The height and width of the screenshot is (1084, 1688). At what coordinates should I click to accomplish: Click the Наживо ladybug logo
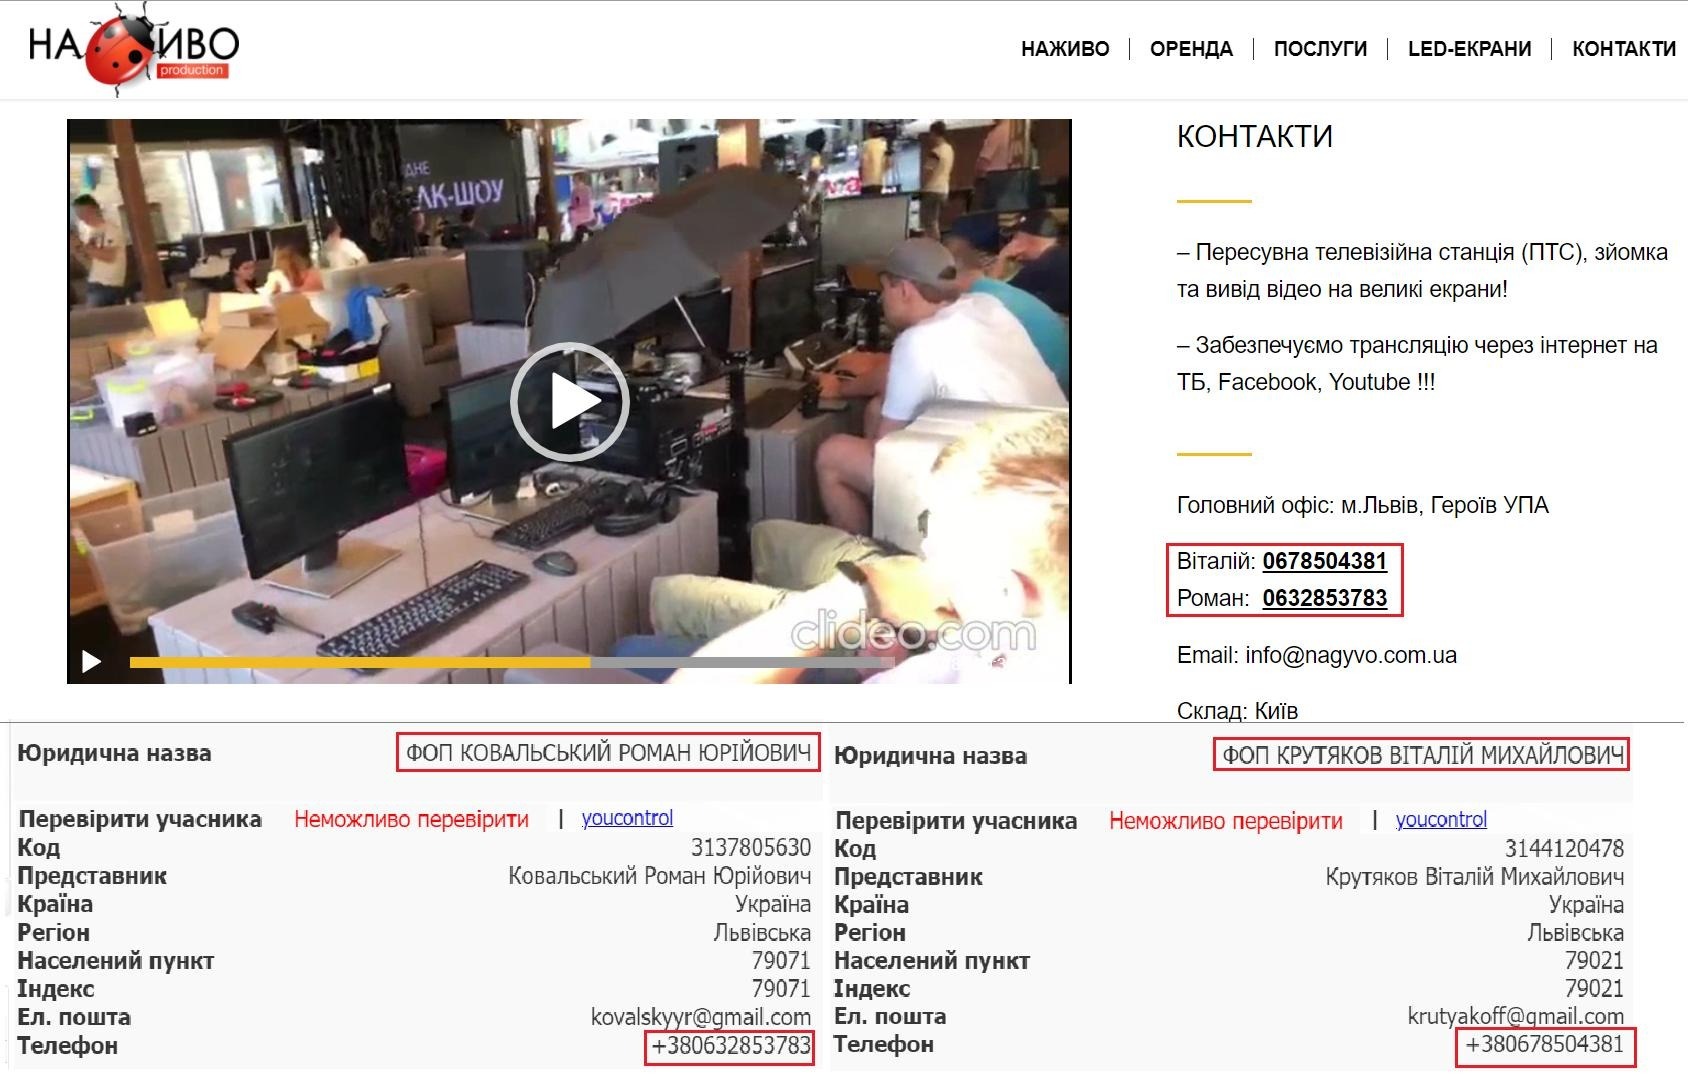[x=133, y=48]
